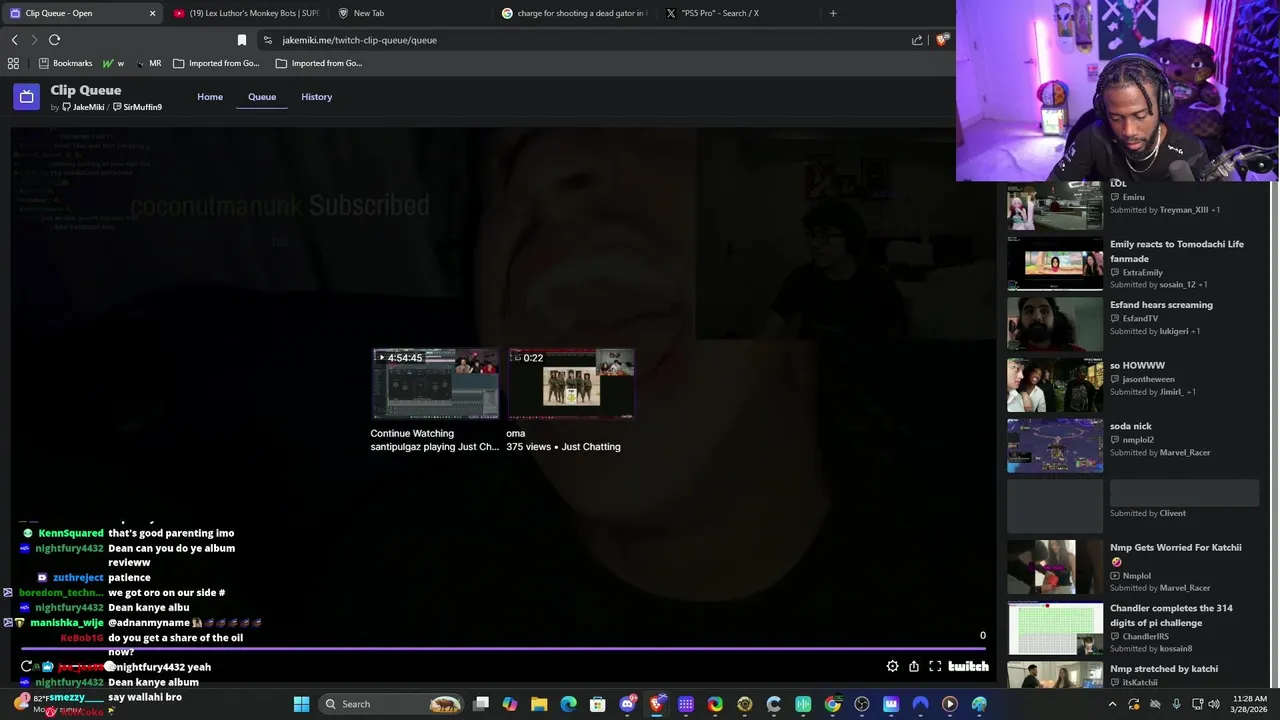Click the Clip Queue TV logo icon
Screen dimensions: 1280x720
27,97
